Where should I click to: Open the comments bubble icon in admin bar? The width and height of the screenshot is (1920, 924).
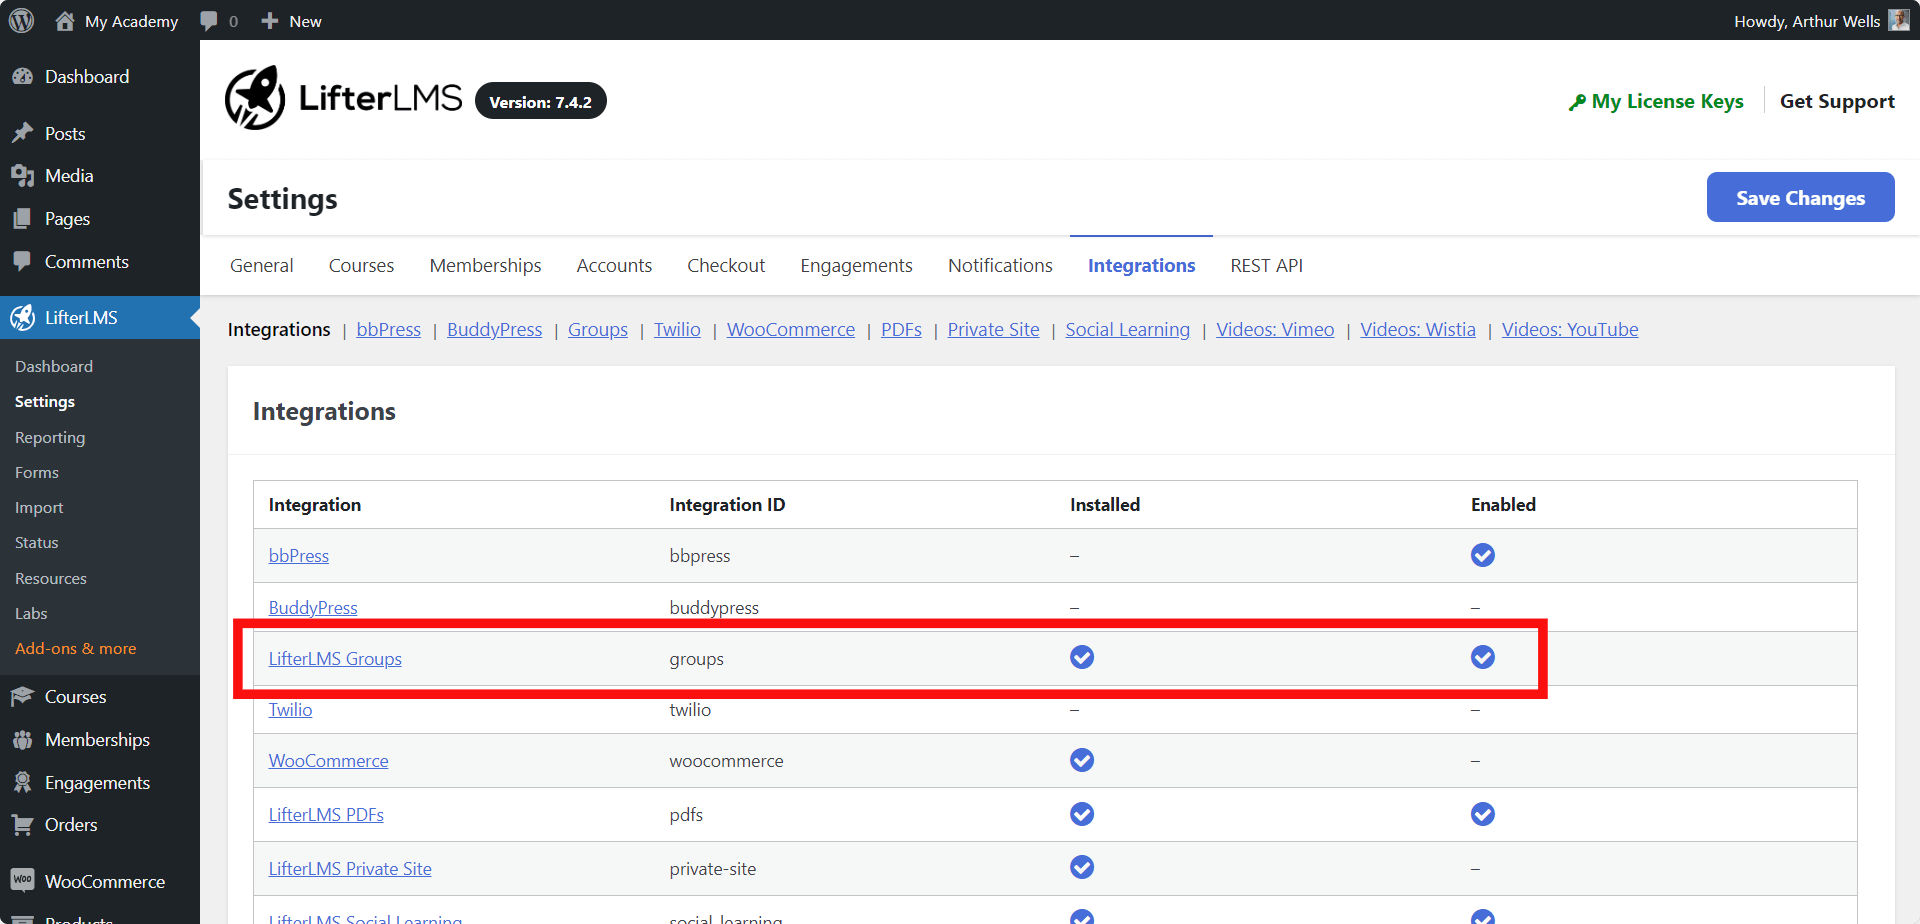[209, 21]
